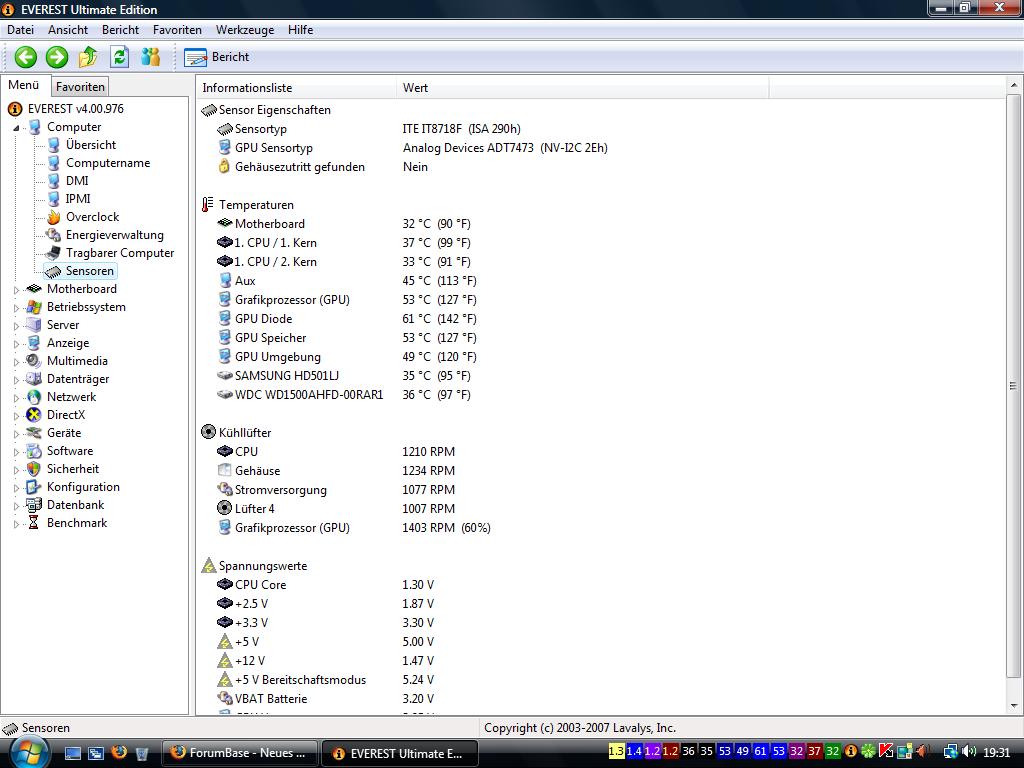Click the Up level toolbar icon
This screenshot has height=768, width=1024.
[x=88, y=57]
